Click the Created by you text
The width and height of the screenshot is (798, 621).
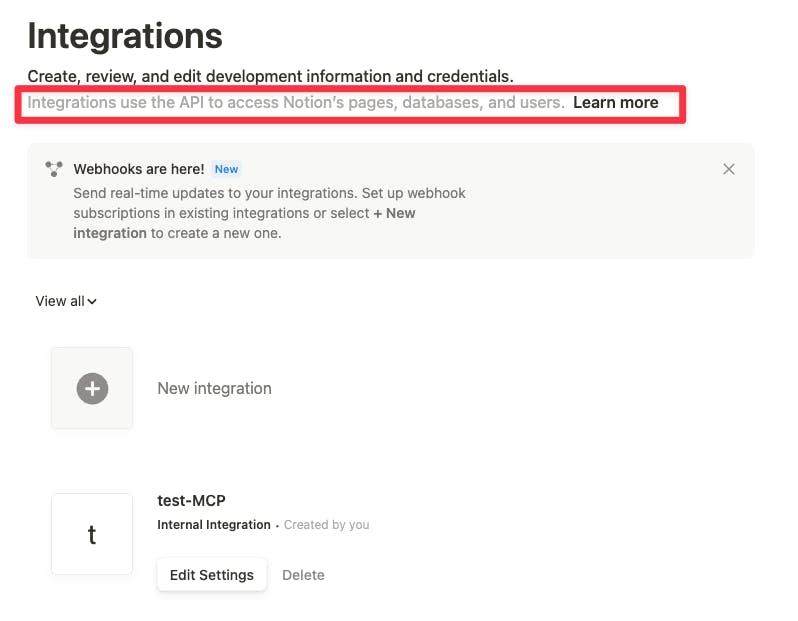pyautogui.click(x=327, y=525)
